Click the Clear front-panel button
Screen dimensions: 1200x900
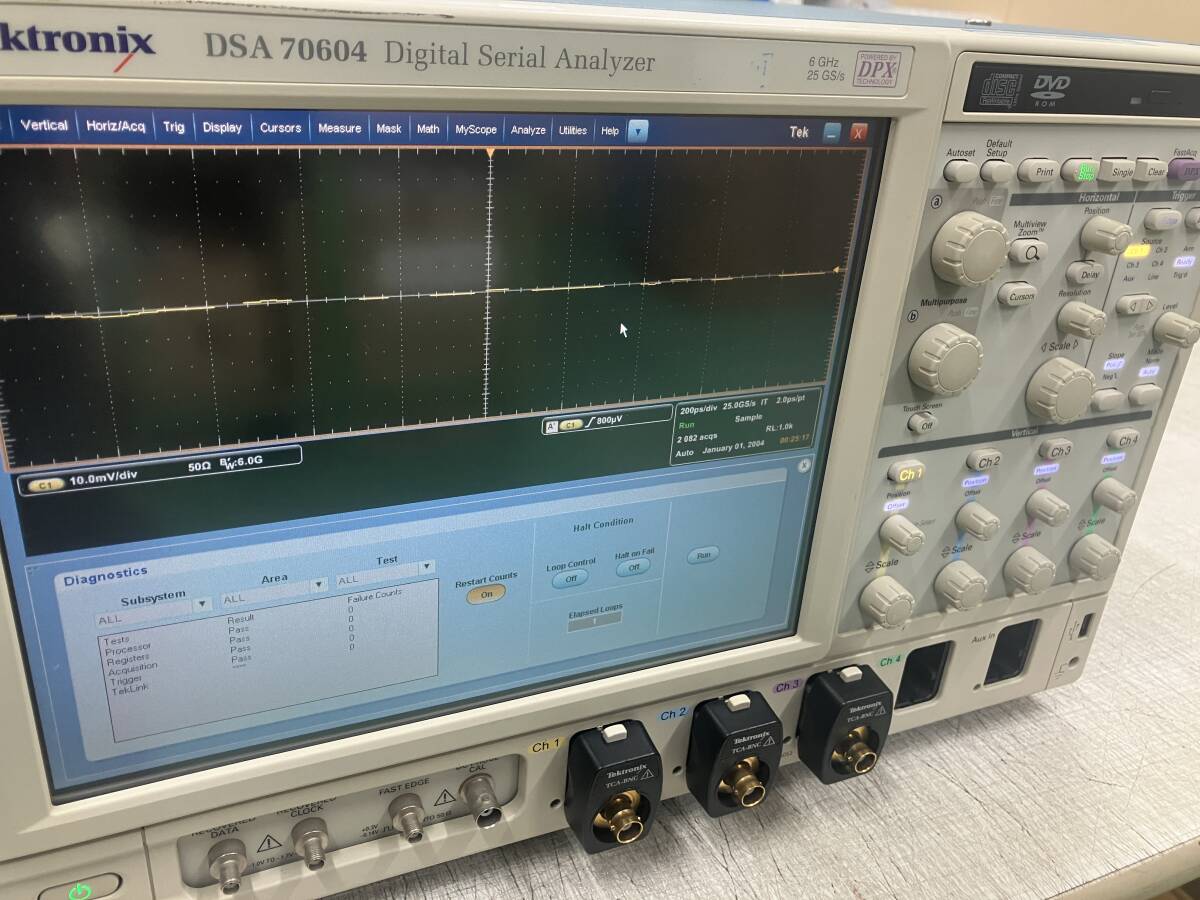(x=1152, y=171)
